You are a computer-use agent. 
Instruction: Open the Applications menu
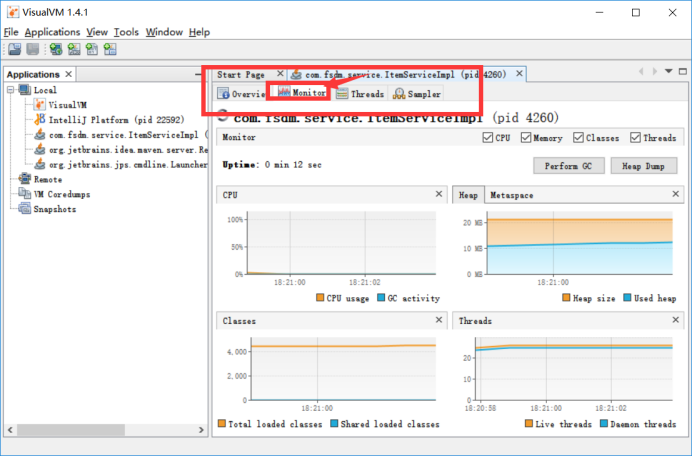tap(52, 32)
